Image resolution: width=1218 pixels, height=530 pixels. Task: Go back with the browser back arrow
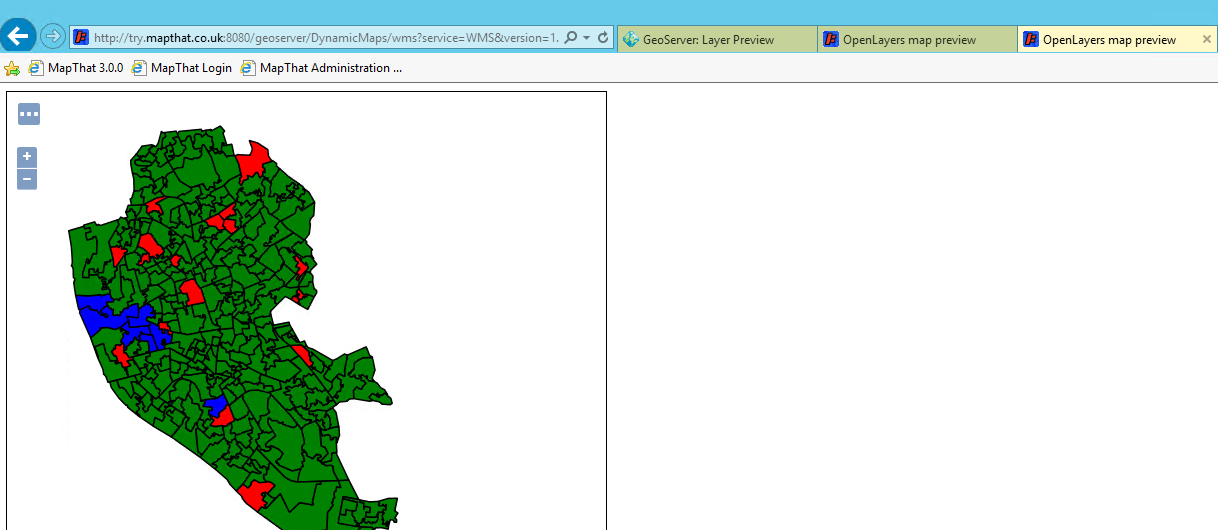click(x=18, y=37)
